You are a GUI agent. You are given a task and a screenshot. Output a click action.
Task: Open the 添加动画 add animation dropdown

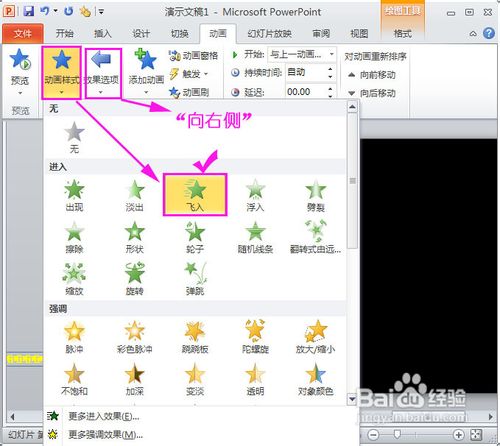(x=146, y=72)
